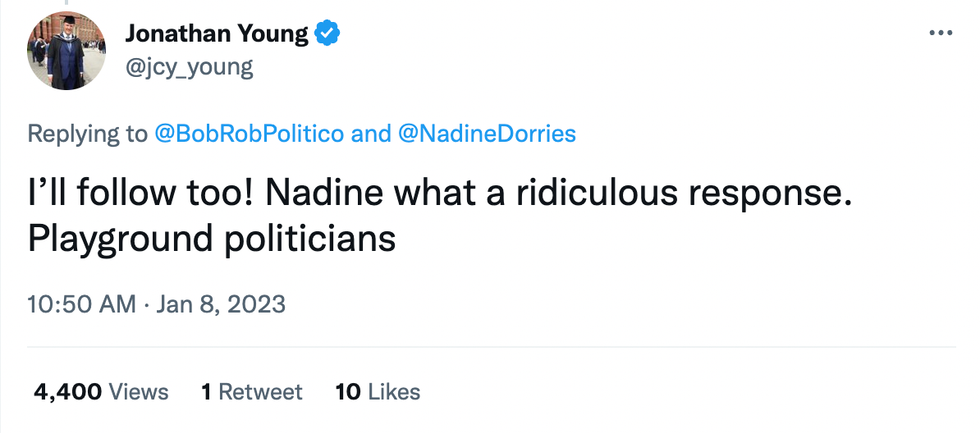
Task: View the 4,400 Views count
Action: (x=100, y=392)
